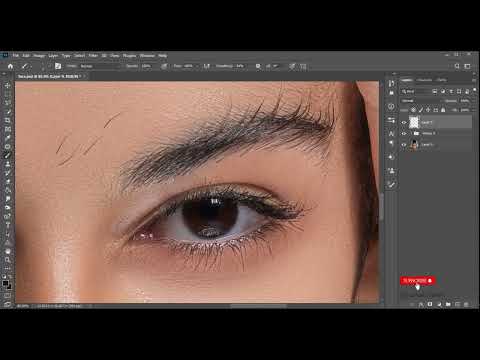
Task: Hide the bottom portrait layer
Action: [x=404, y=144]
